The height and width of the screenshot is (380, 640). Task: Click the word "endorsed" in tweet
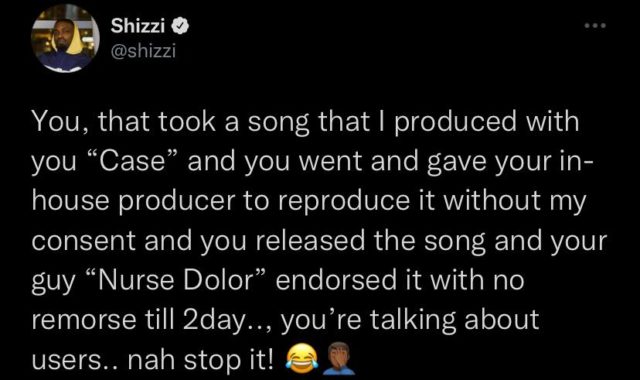[336, 281]
